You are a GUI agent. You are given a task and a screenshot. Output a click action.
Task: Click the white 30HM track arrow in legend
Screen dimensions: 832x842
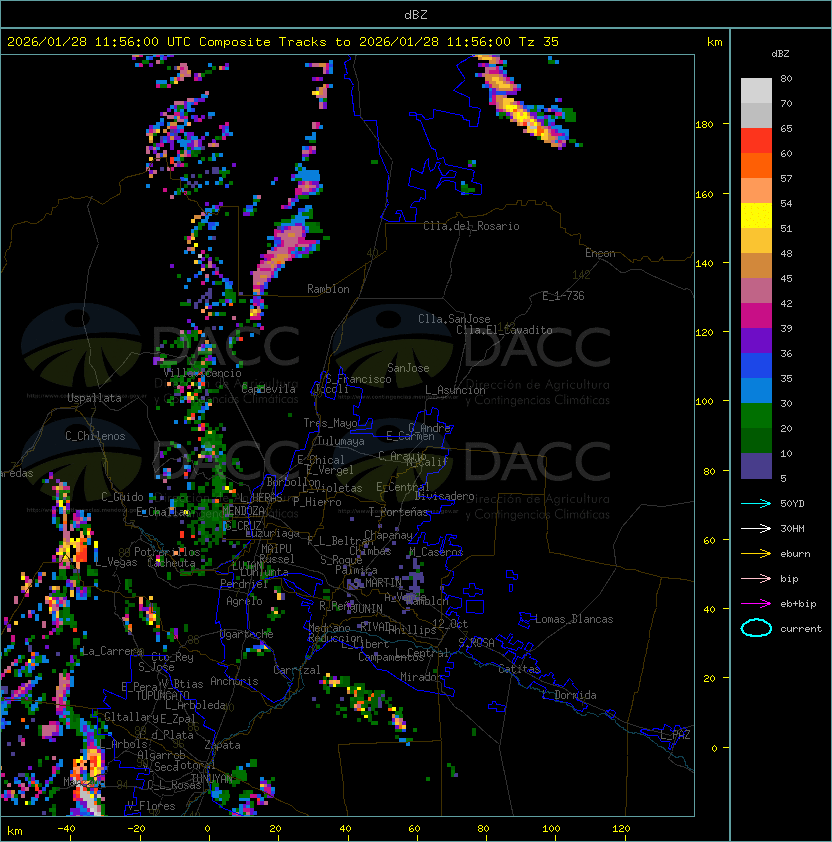click(x=756, y=528)
